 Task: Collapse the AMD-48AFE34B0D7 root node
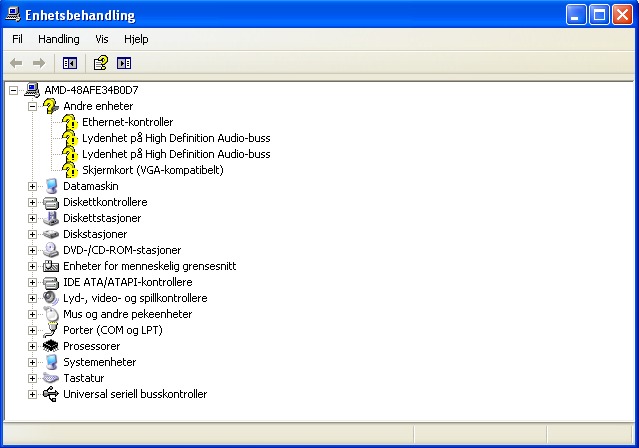coord(13,90)
